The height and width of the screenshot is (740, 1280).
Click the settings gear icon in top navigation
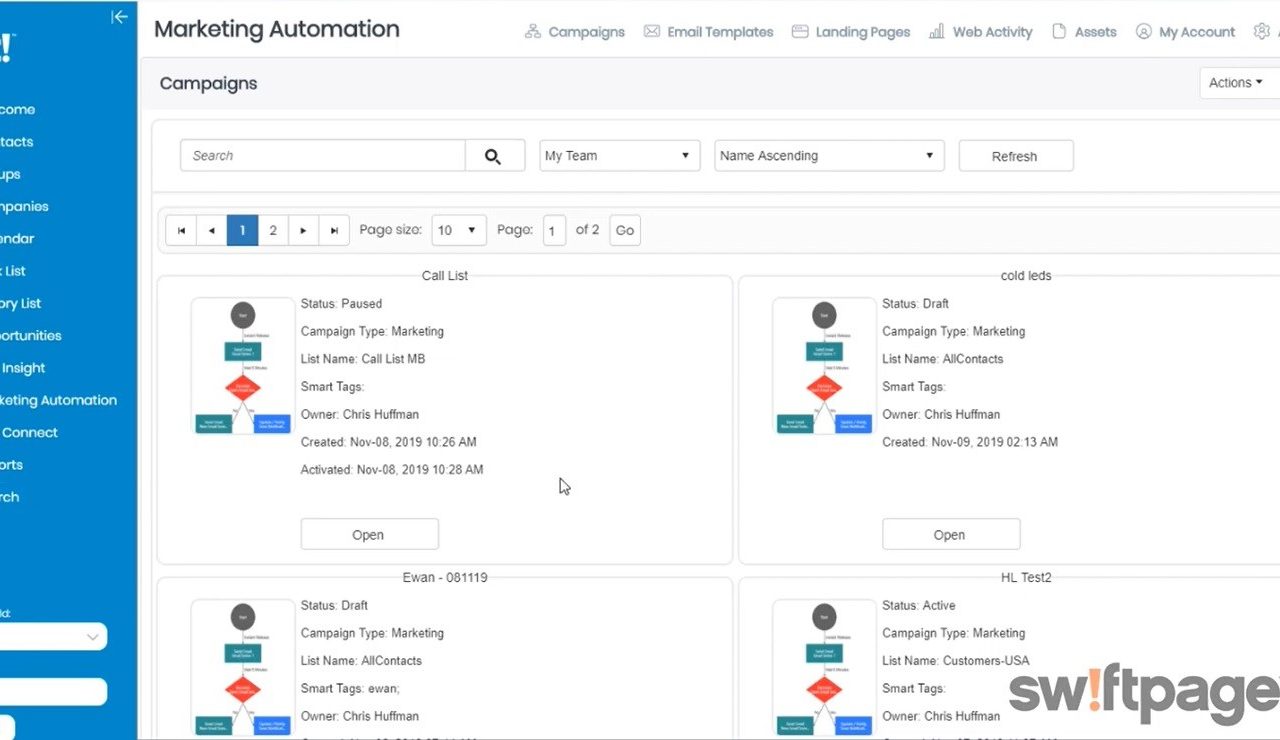click(x=1260, y=32)
